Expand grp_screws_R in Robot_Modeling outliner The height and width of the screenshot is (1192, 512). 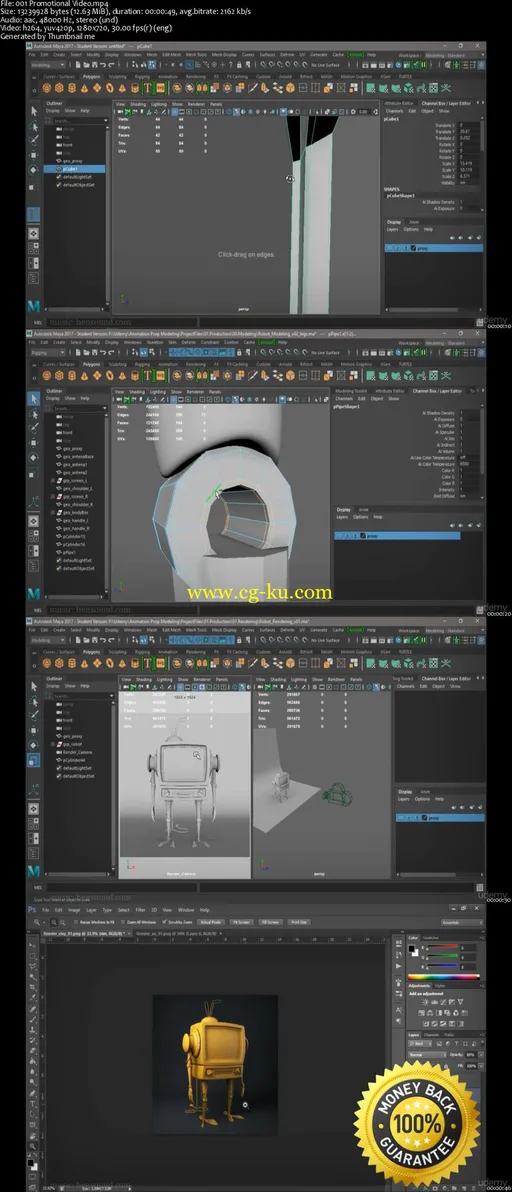coord(52,496)
